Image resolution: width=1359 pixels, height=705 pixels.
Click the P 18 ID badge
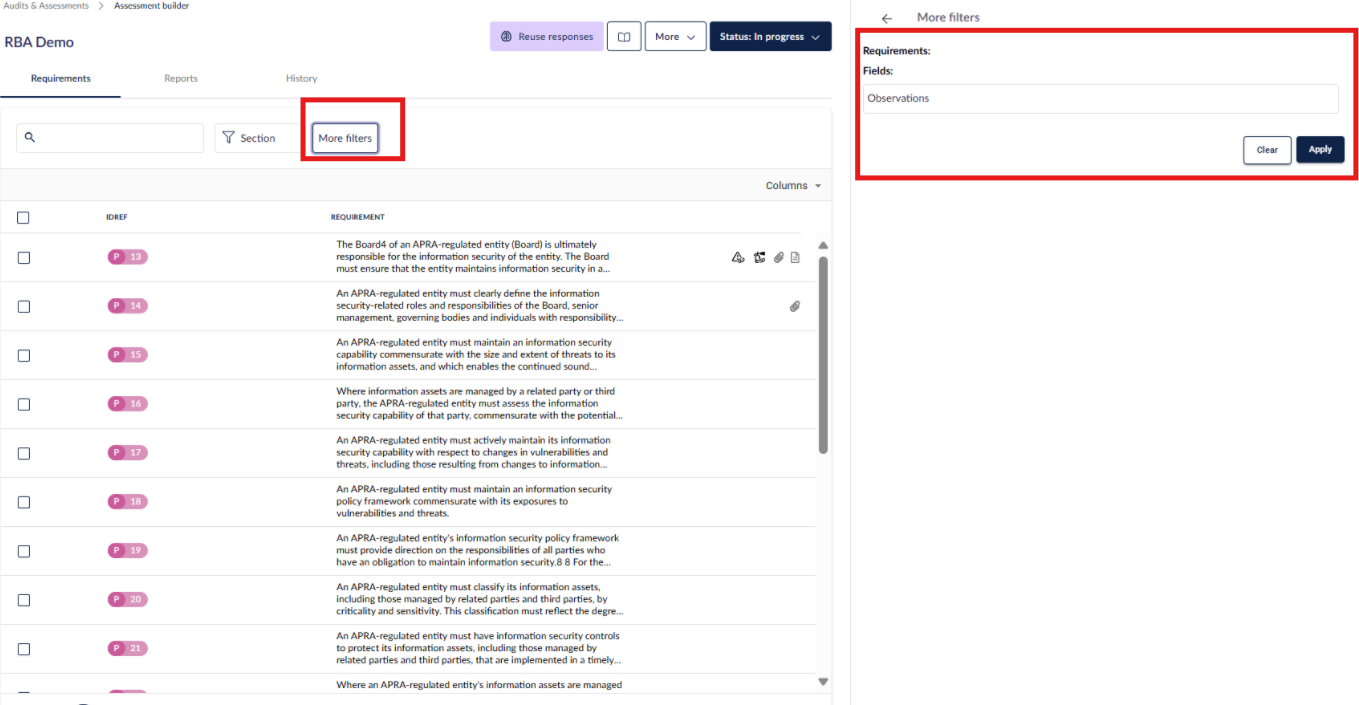coord(128,502)
